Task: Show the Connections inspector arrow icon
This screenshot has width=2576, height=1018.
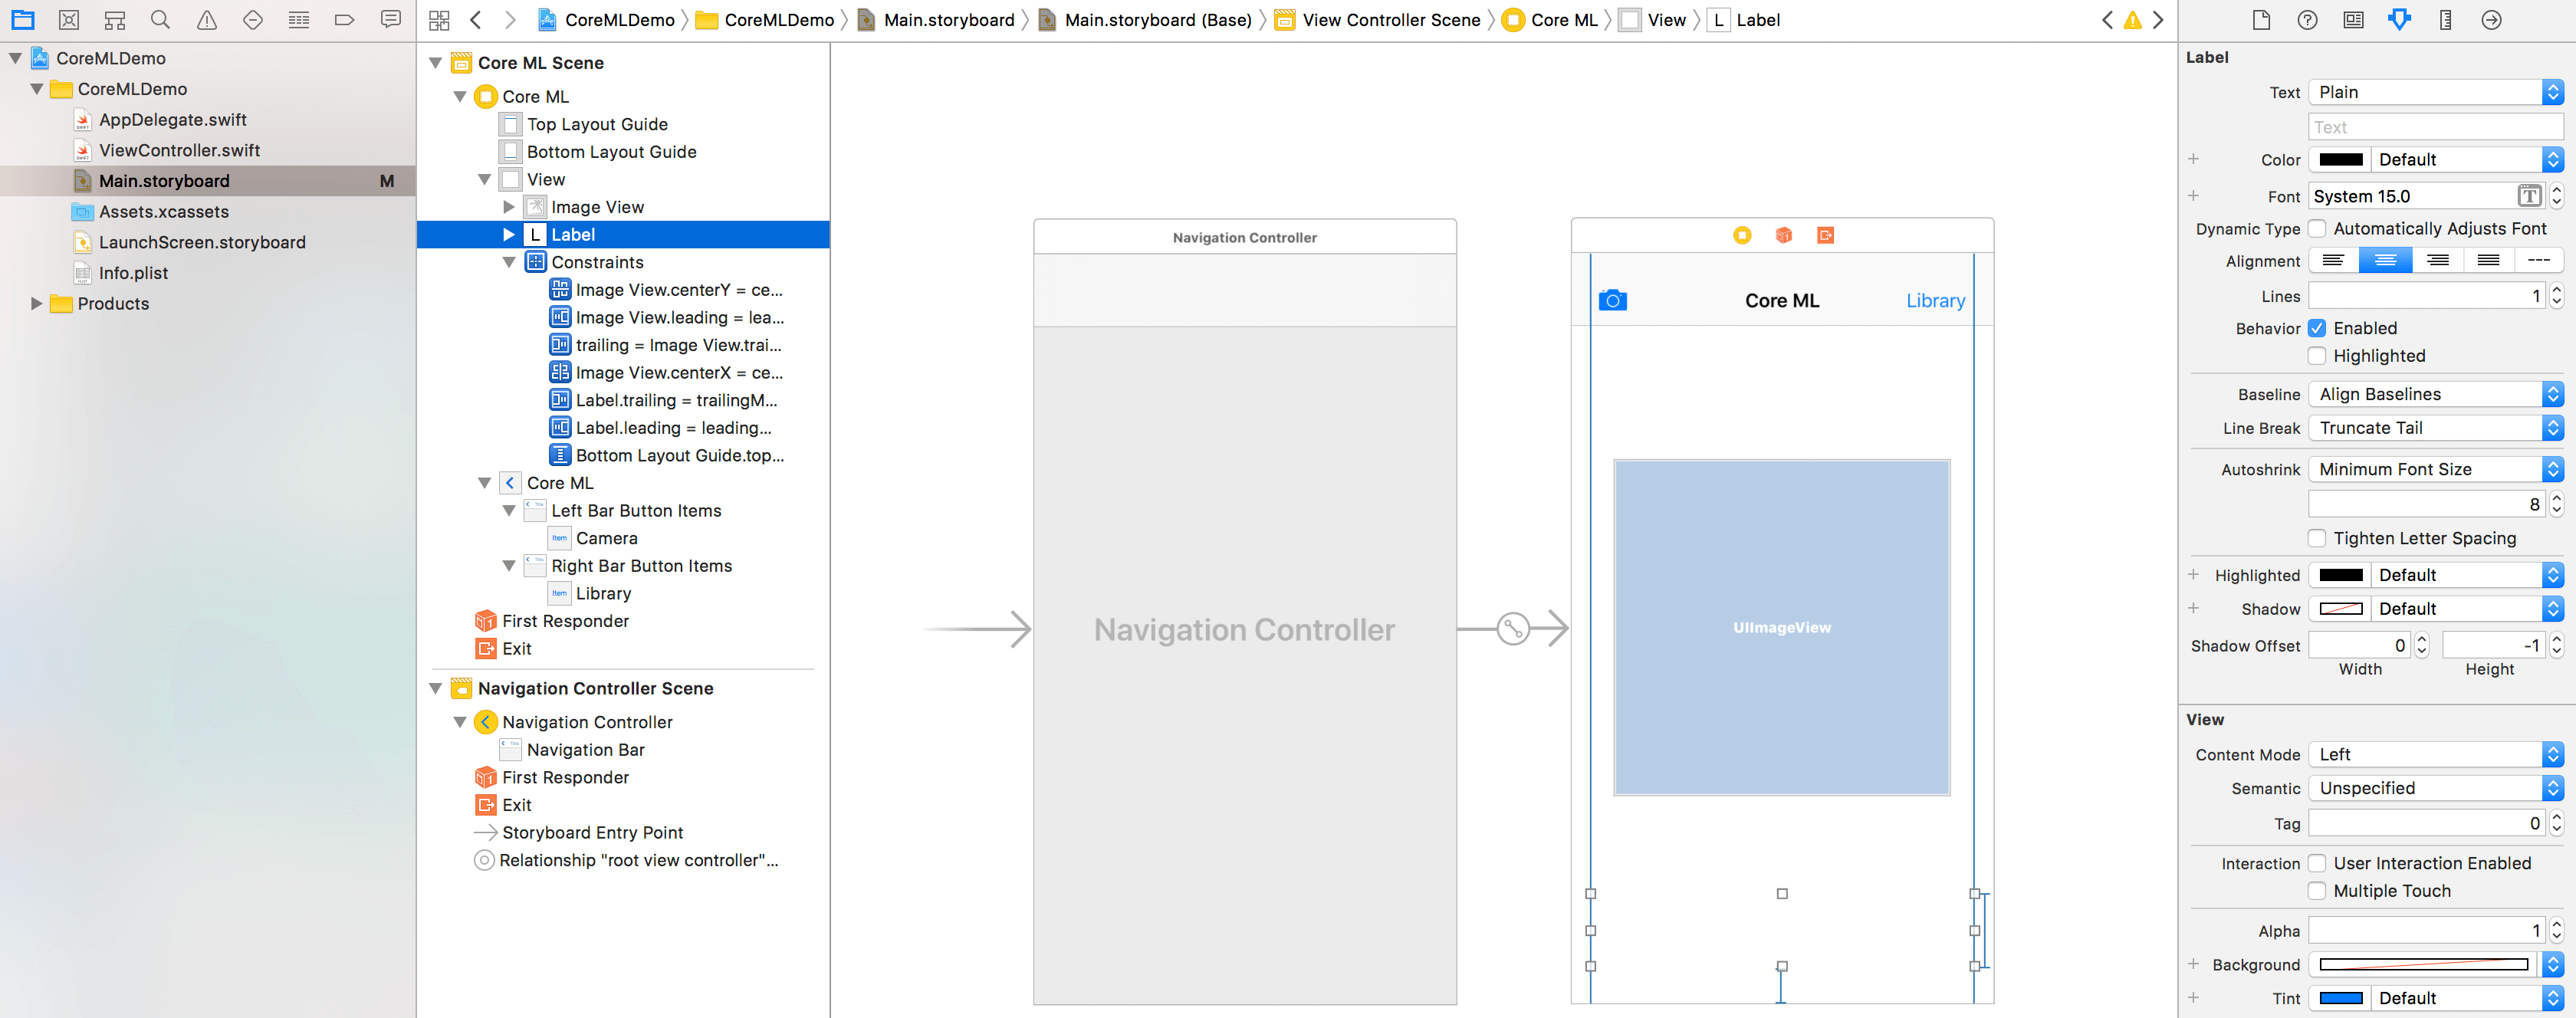Action: (2491, 19)
